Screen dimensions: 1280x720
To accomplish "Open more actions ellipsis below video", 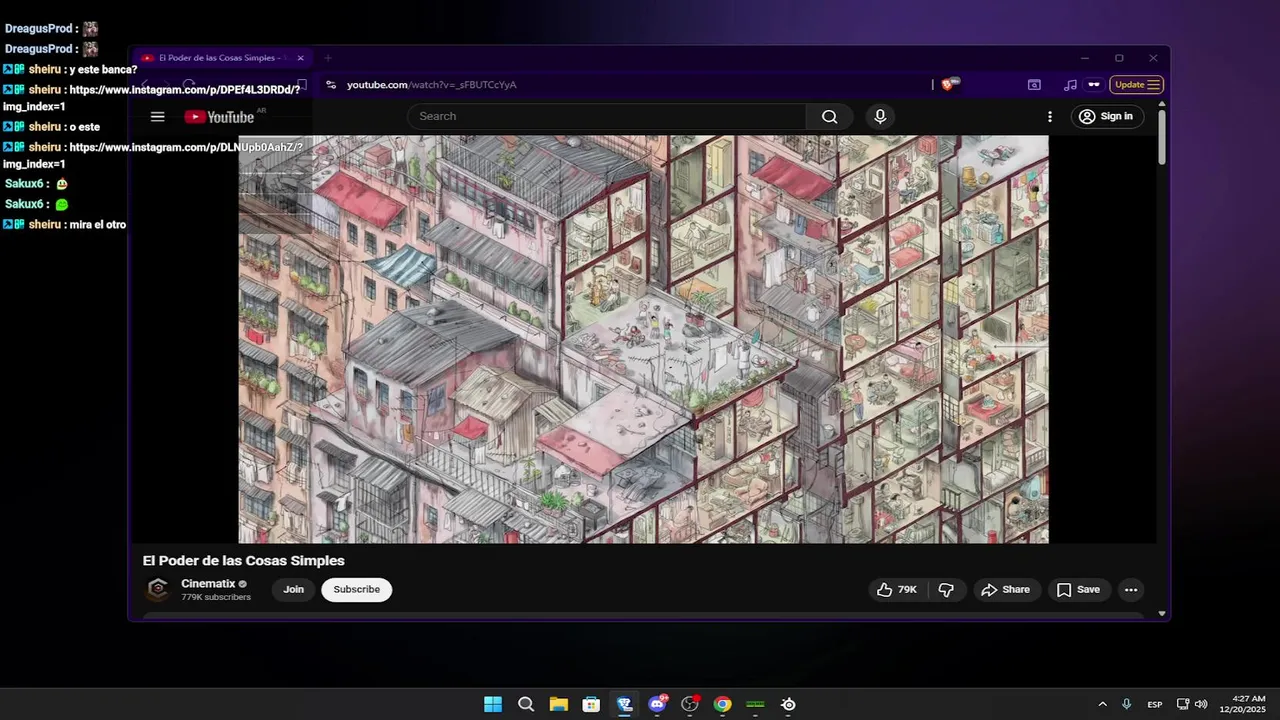I will point(1131,590).
